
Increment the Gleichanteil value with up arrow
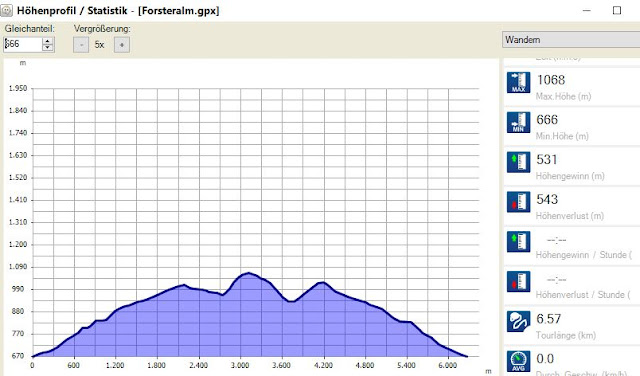48,41
